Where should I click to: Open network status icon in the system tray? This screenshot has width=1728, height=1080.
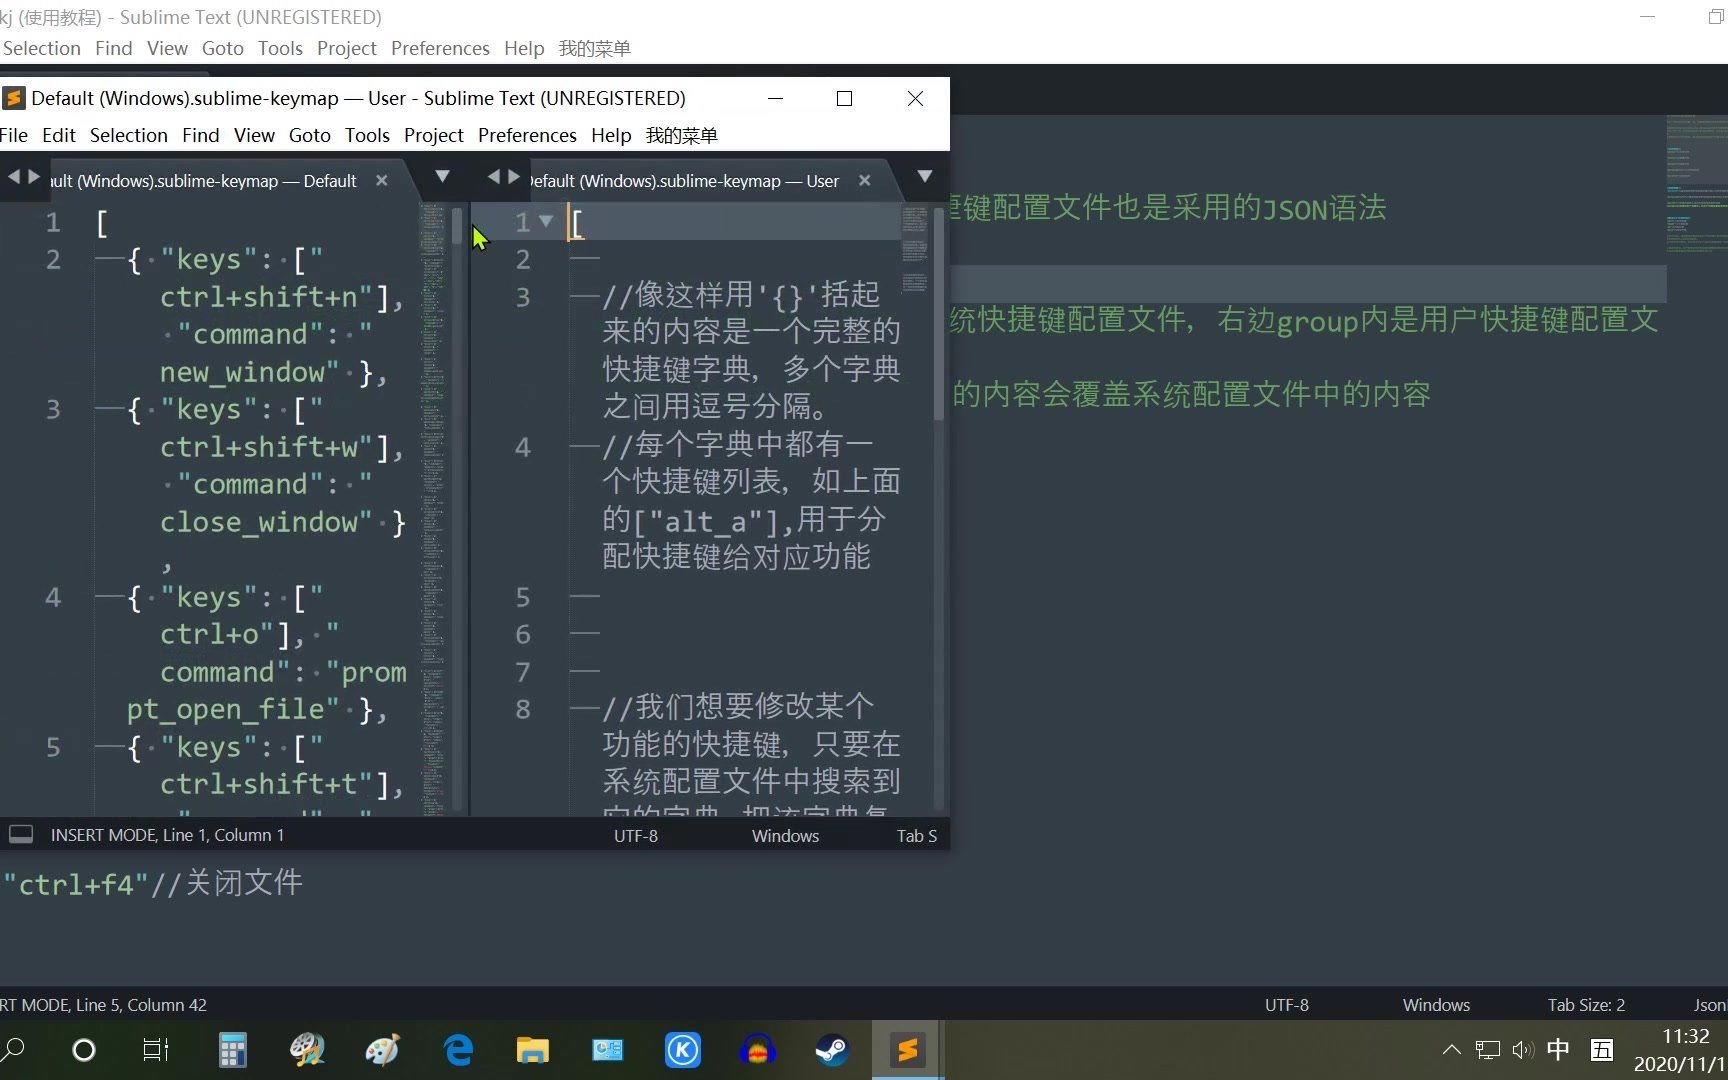pos(1488,1050)
